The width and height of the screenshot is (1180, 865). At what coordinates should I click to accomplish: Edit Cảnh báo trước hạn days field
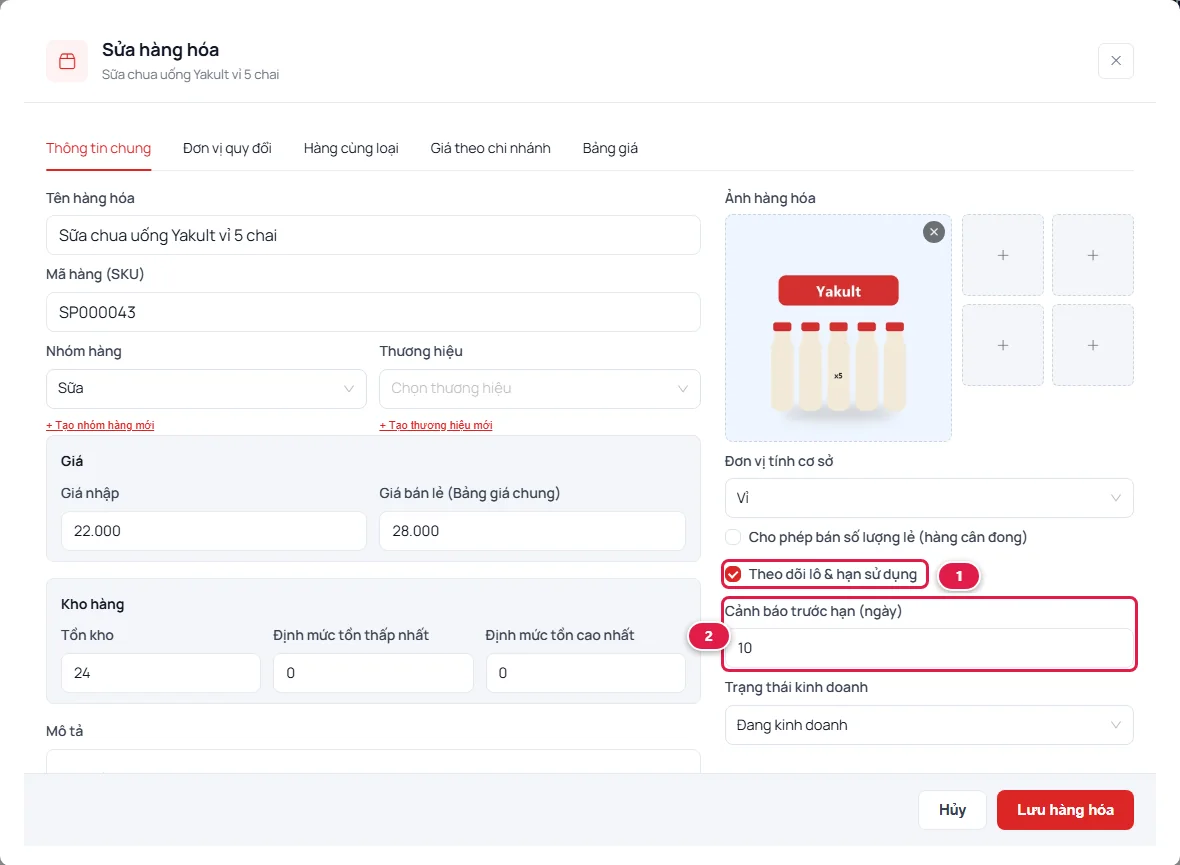pyautogui.click(x=929, y=648)
